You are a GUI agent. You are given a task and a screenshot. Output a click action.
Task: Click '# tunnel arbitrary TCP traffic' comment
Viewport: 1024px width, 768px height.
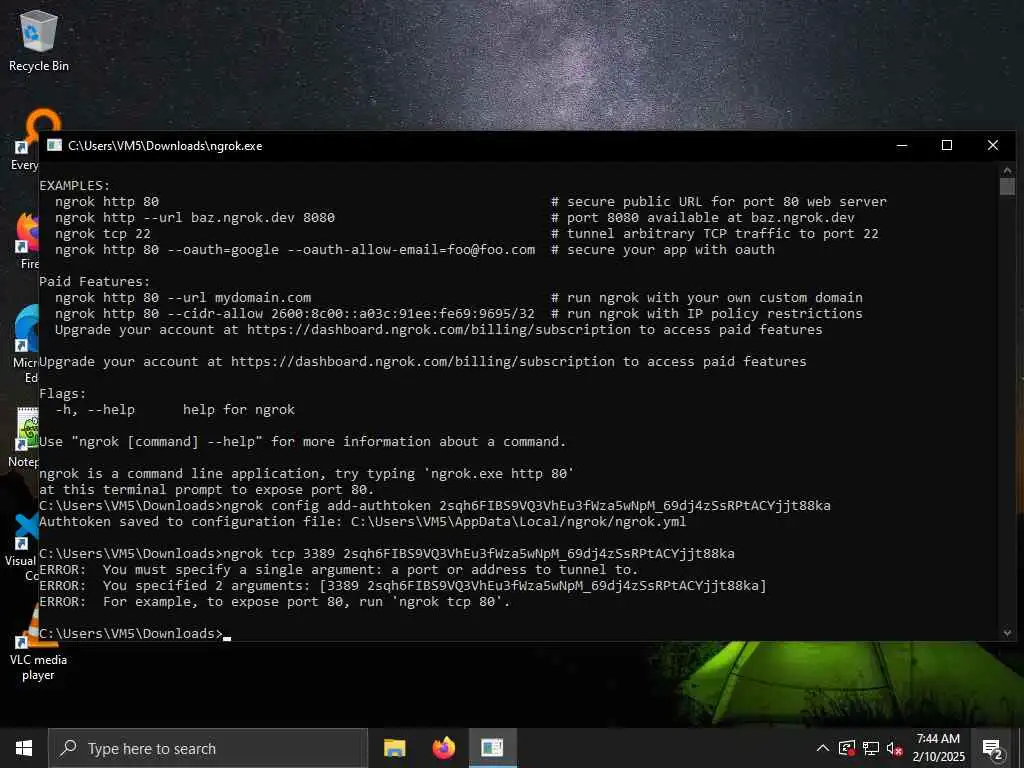click(x=714, y=234)
